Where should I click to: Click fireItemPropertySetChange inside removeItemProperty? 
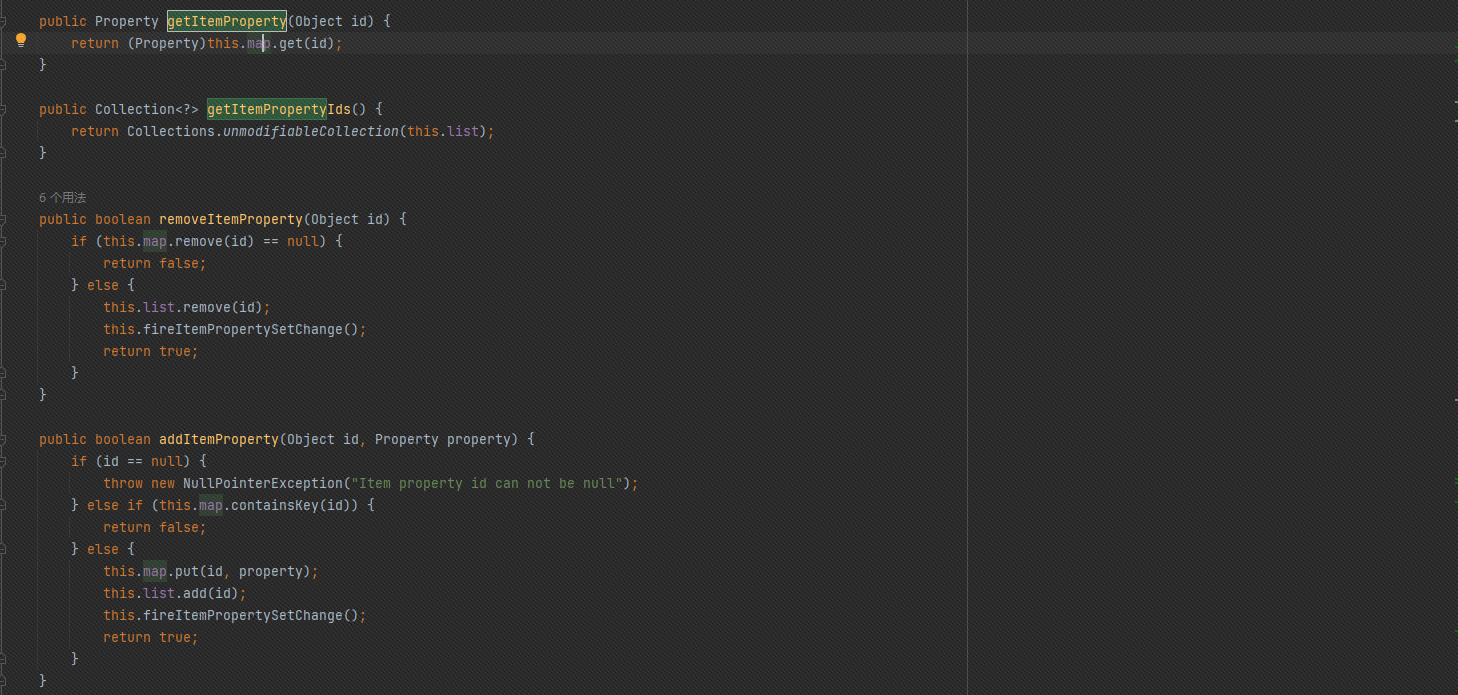(243, 329)
